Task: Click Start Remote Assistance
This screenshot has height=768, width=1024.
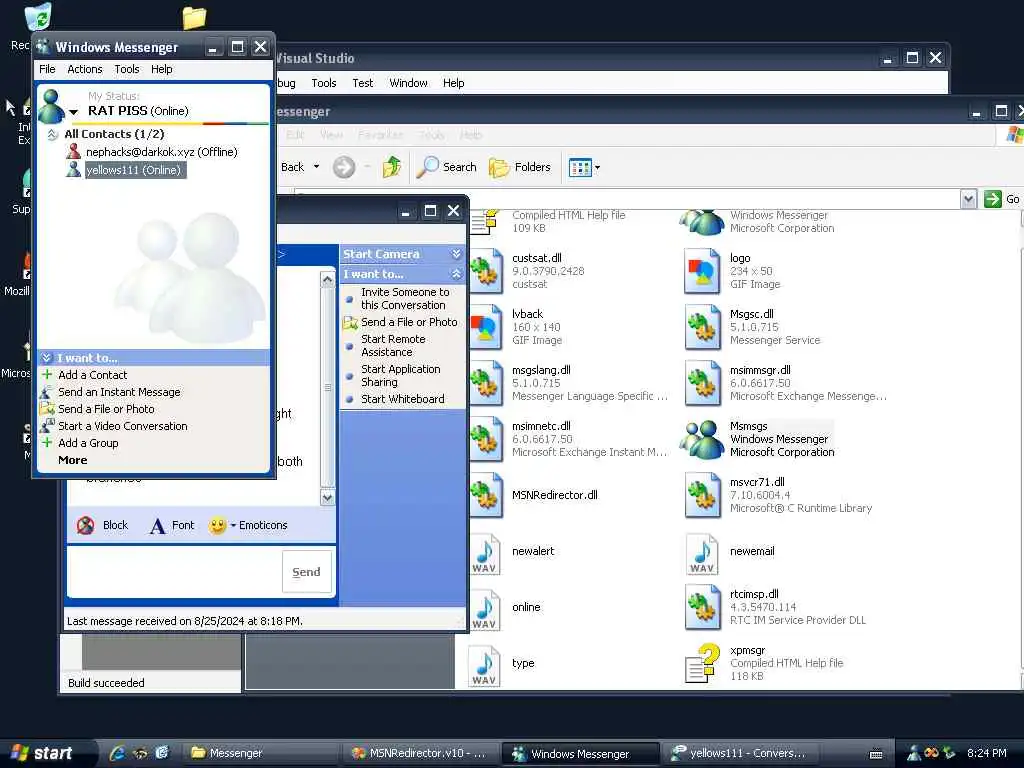Action: tap(393, 345)
